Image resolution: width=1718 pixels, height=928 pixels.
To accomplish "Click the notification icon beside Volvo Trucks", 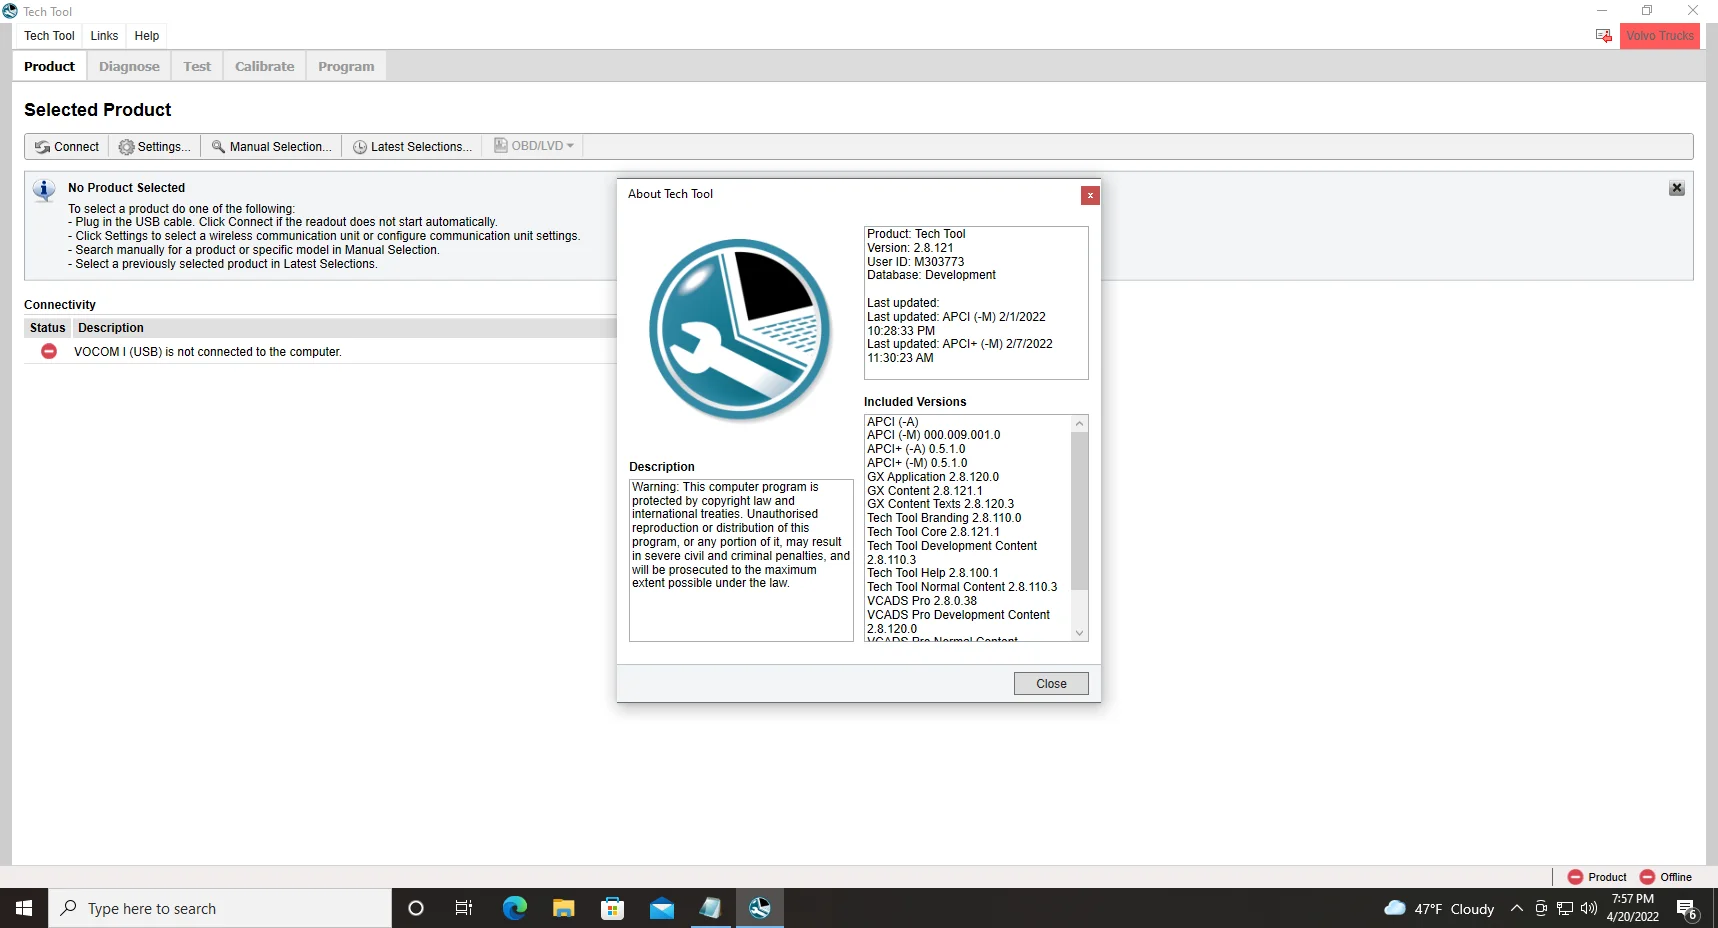I will click(x=1603, y=36).
